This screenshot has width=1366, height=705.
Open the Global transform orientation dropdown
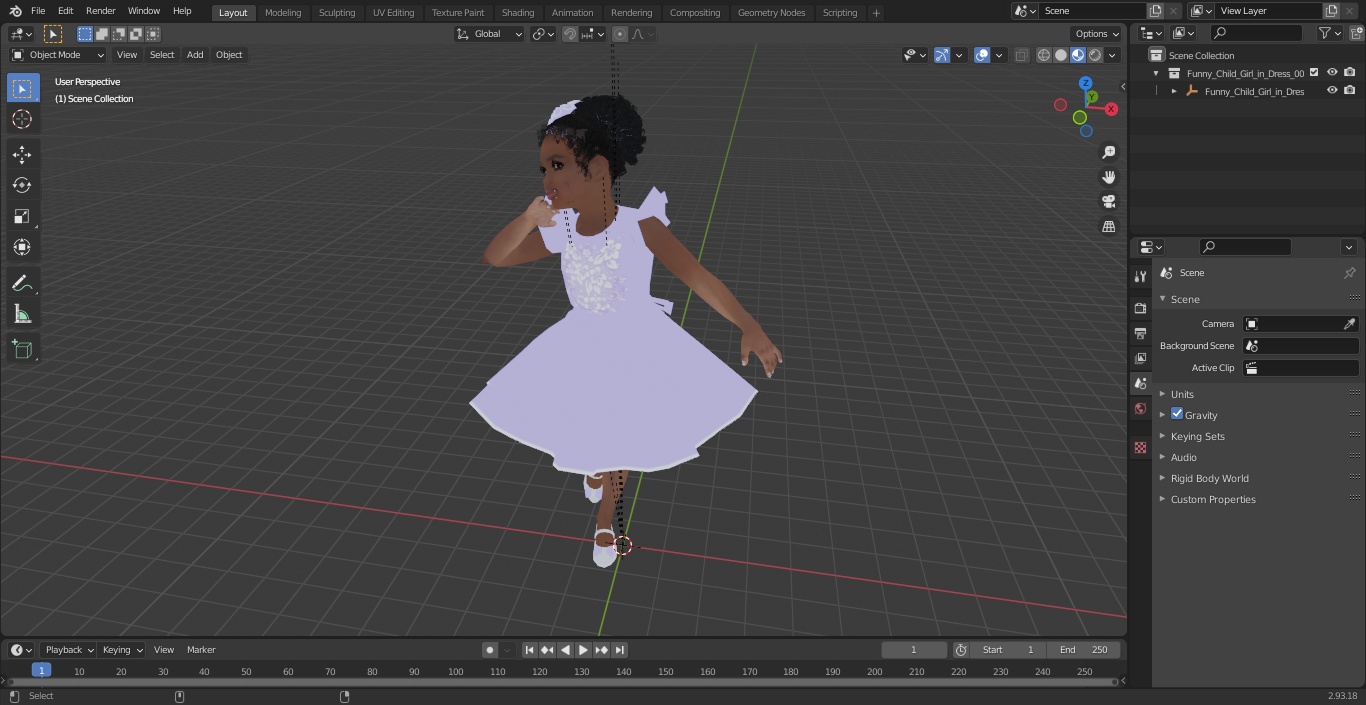(490, 34)
